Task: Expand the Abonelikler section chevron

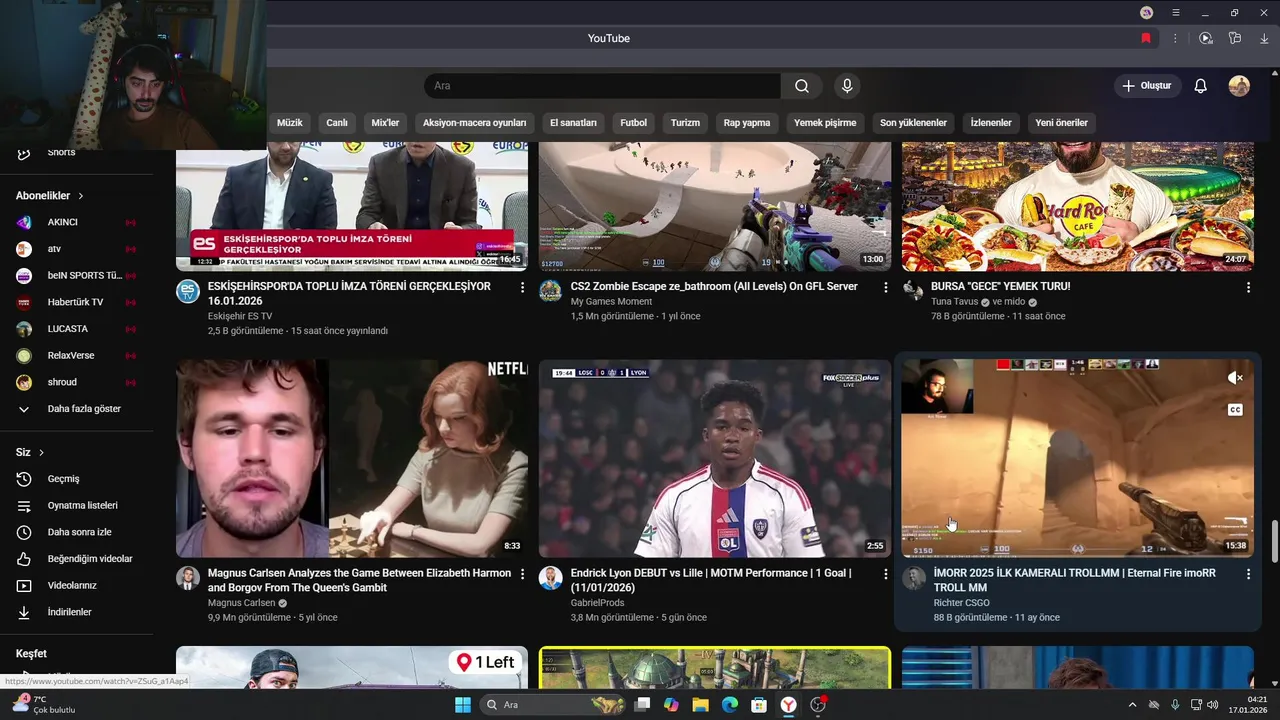Action: [x=81, y=196]
